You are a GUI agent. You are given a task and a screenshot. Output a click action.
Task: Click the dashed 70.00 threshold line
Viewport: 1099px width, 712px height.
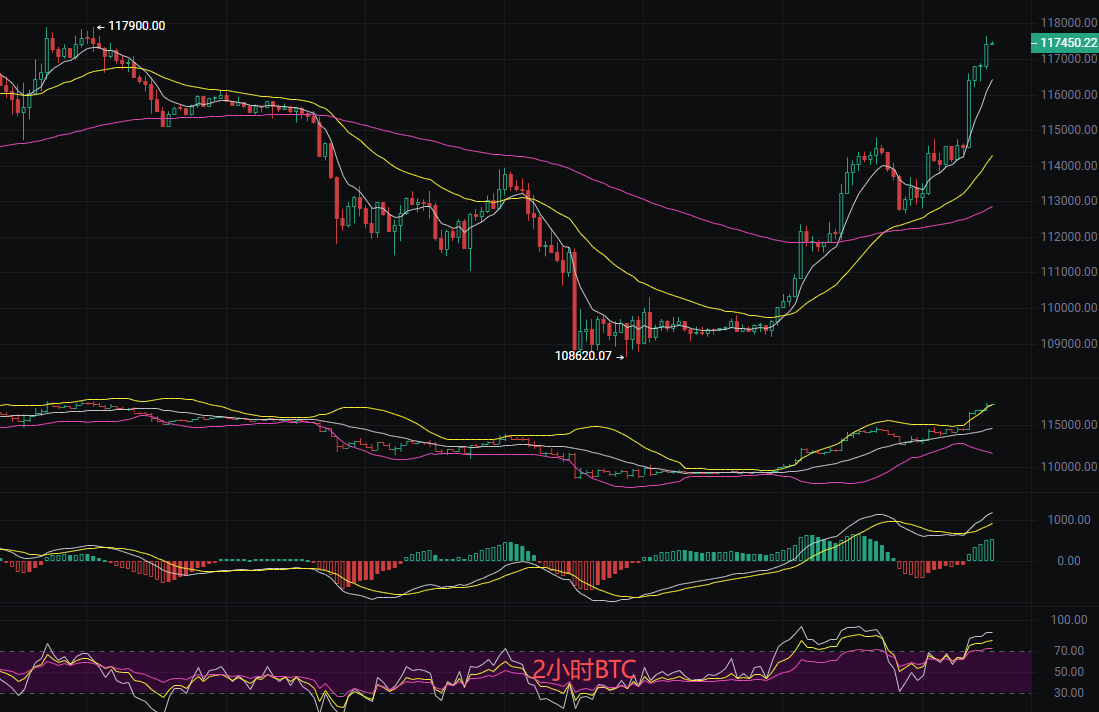coord(300,651)
